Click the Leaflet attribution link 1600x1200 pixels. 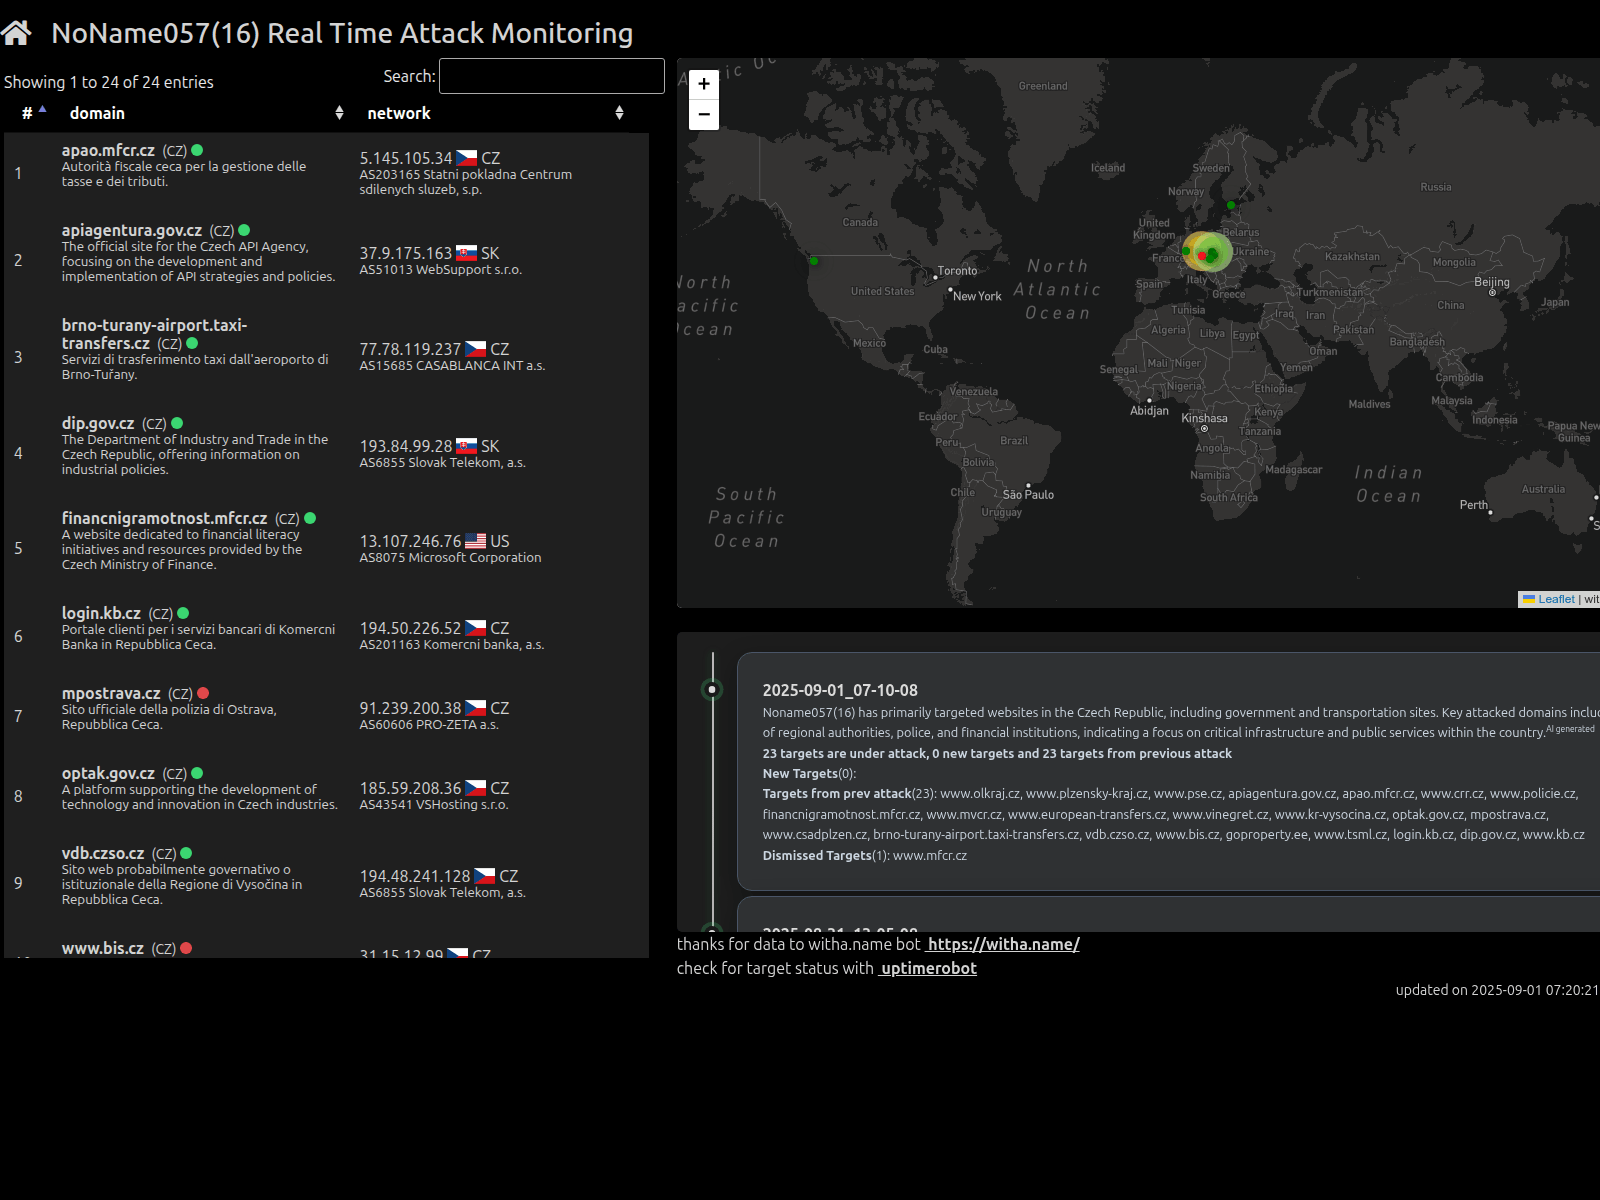tap(1555, 599)
